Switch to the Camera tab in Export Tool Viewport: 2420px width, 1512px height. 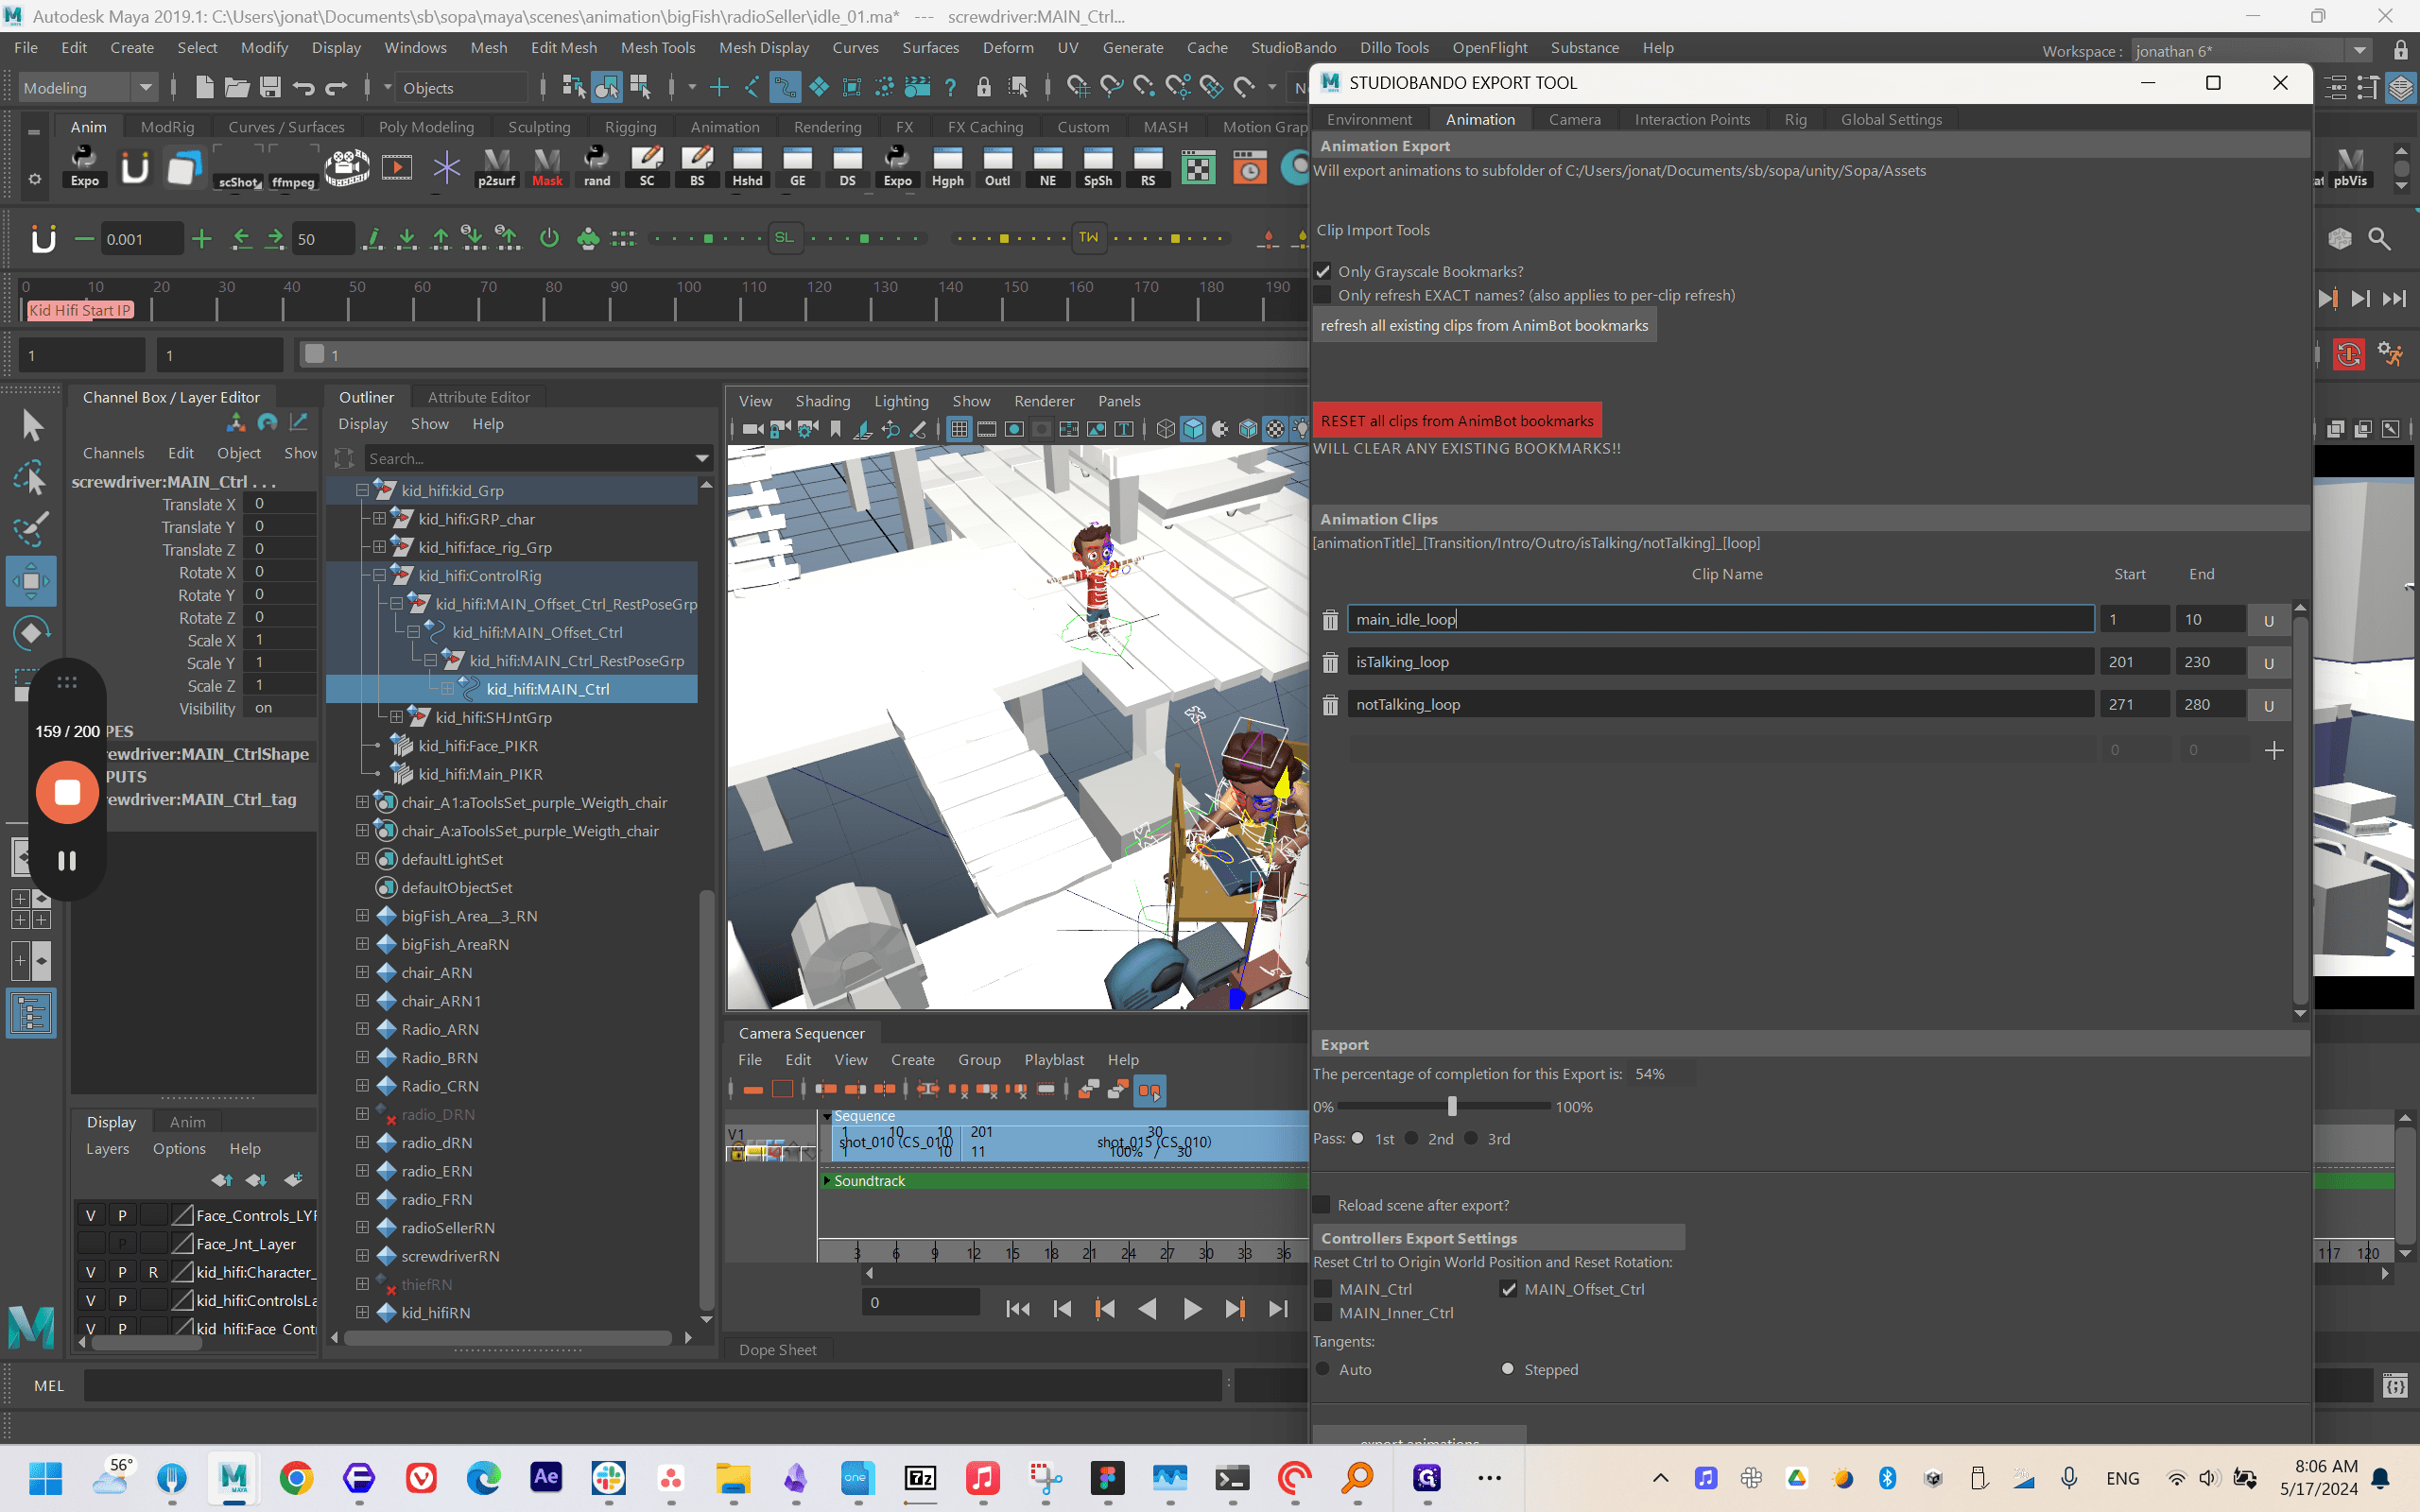click(x=1574, y=119)
